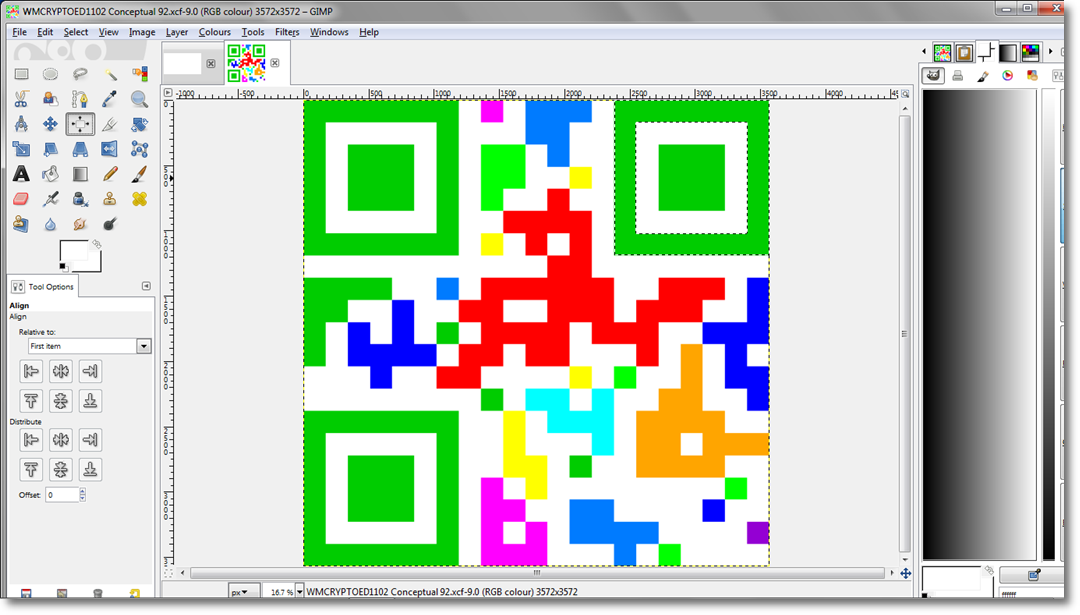
Task: Select the Paths tool
Action: [80, 99]
